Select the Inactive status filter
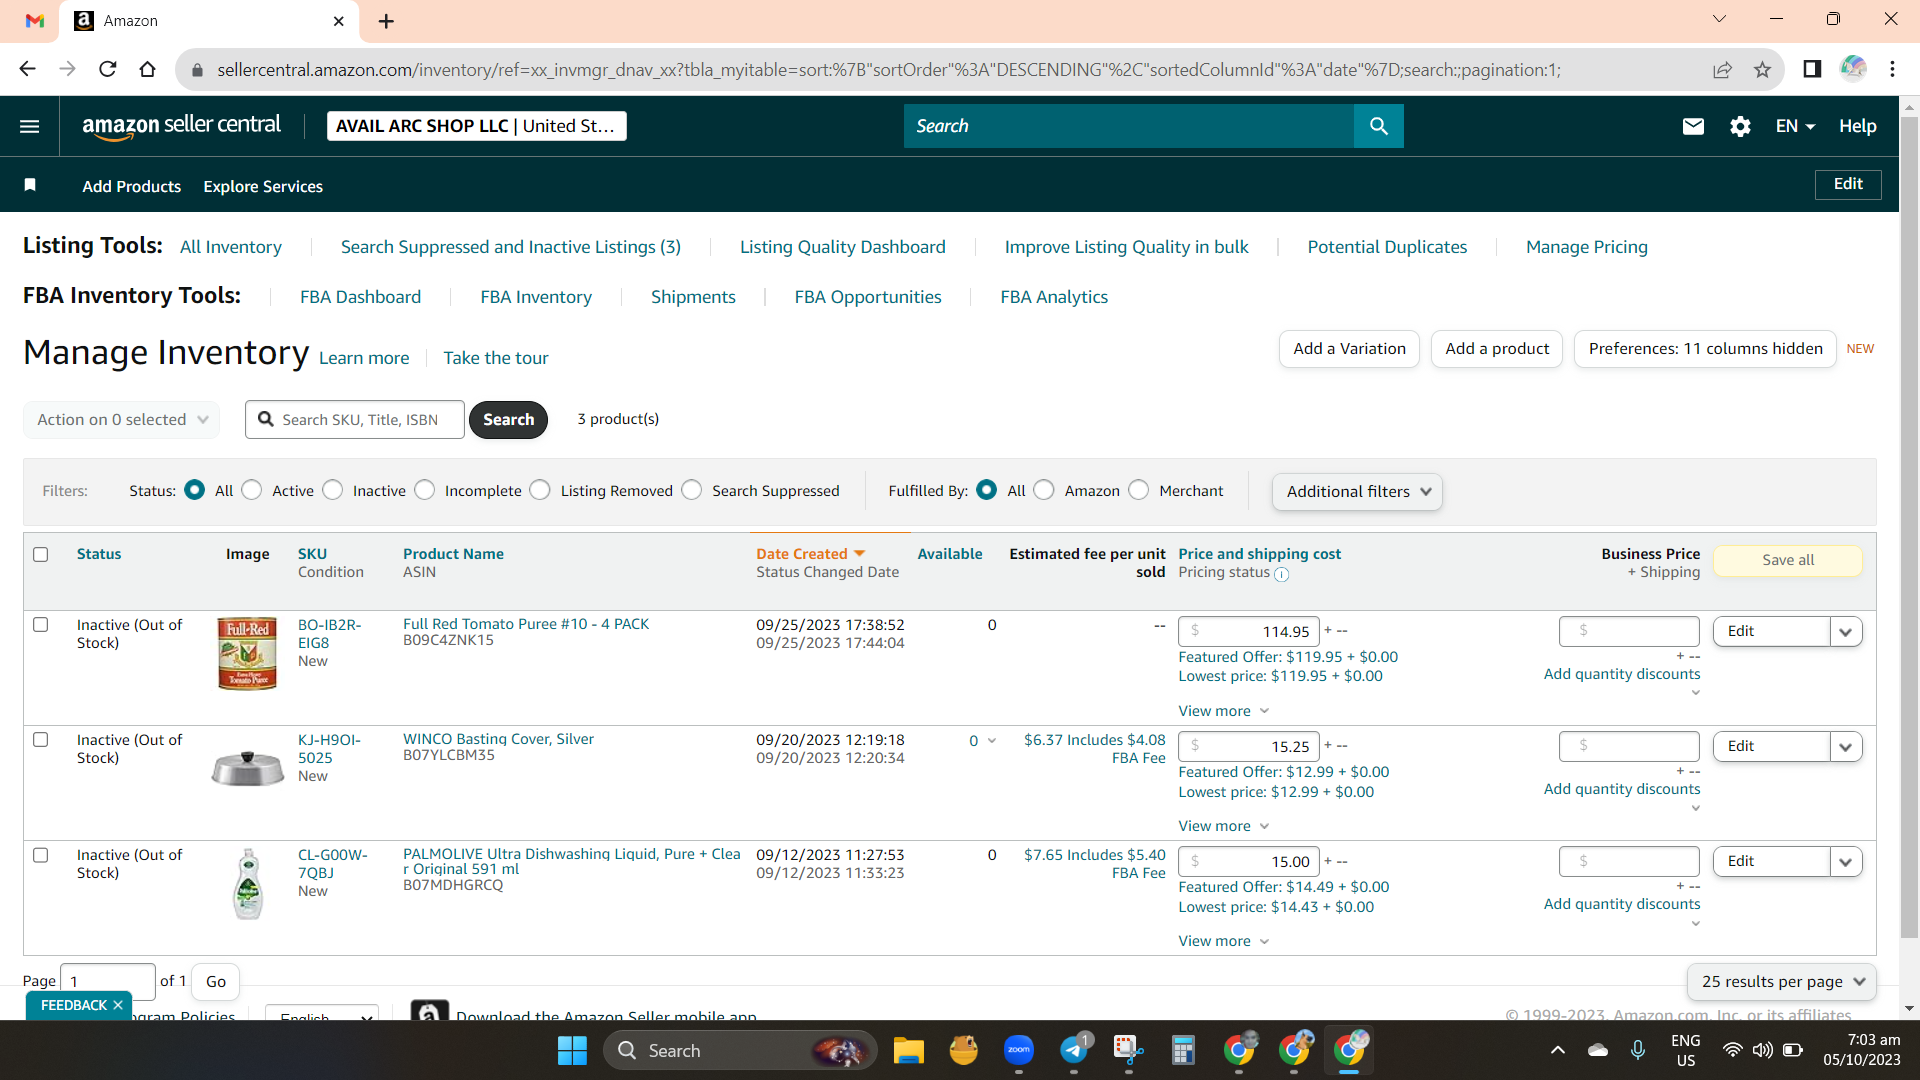This screenshot has width=1920, height=1080. click(333, 490)
